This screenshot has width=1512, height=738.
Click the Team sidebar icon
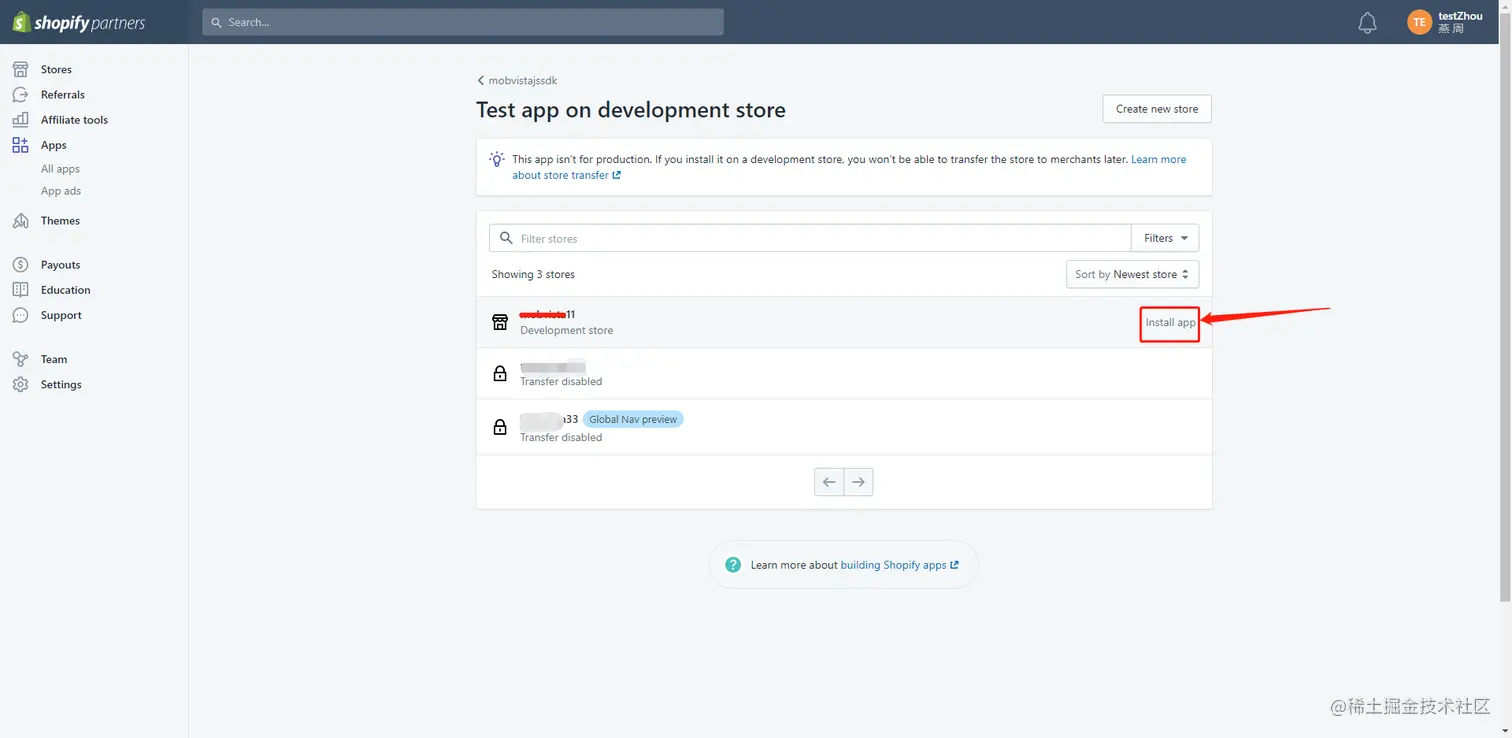point(20,359)
